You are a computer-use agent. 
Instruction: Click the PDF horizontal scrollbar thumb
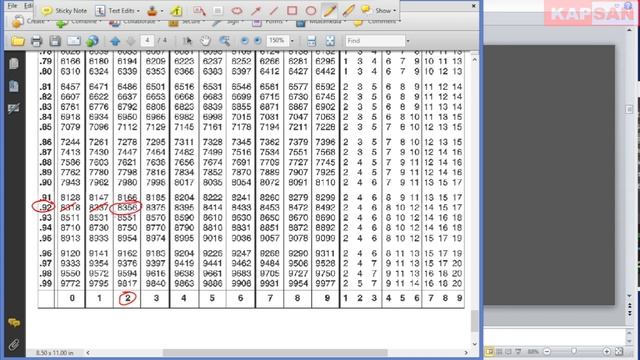click(x=275, y=353)
